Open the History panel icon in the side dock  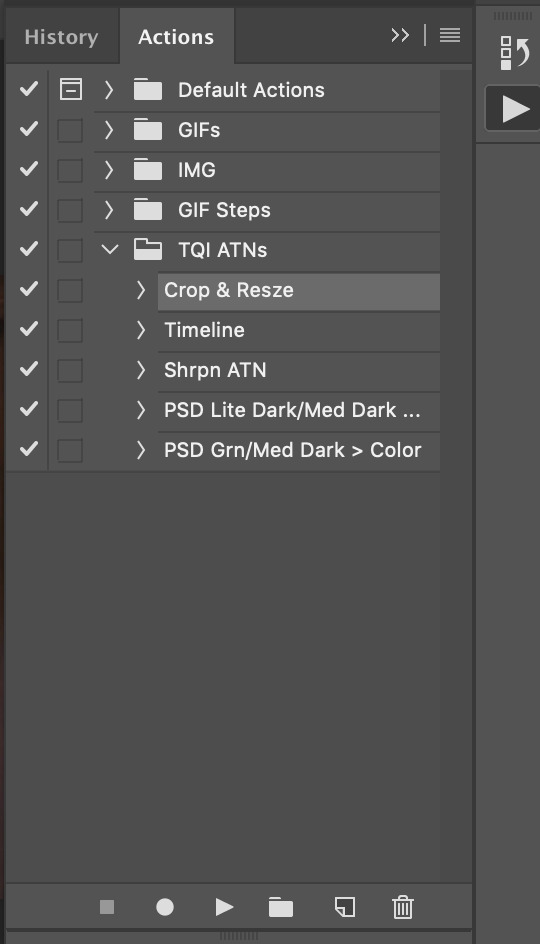[x=515, y=53]
